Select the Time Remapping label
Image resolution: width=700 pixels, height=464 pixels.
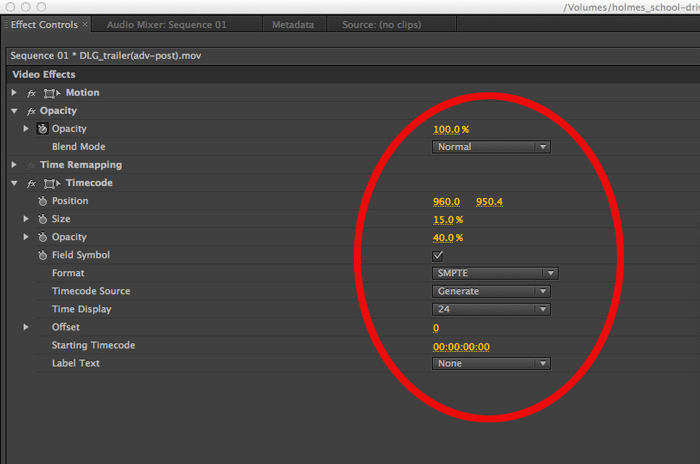tap(81, 165)
